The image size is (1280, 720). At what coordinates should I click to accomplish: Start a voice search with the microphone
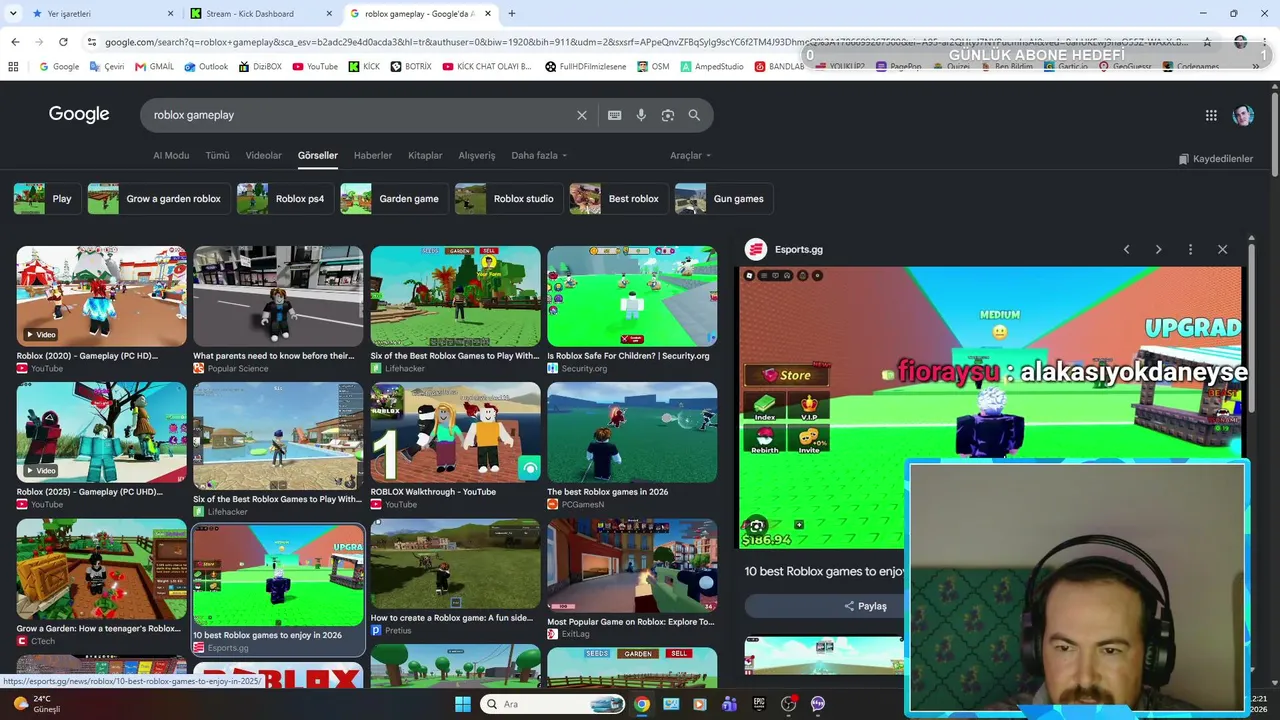pyautogui.click(x=641, y=115)
